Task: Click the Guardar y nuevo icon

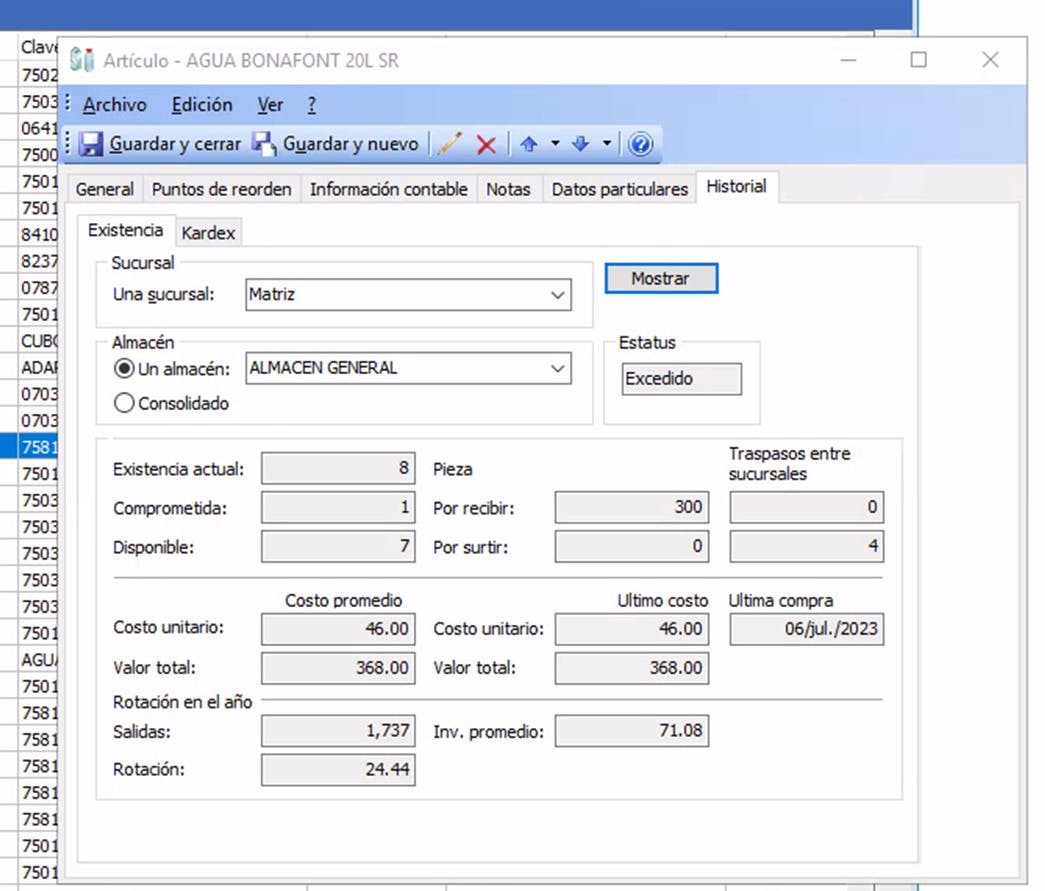Action: 264,144
